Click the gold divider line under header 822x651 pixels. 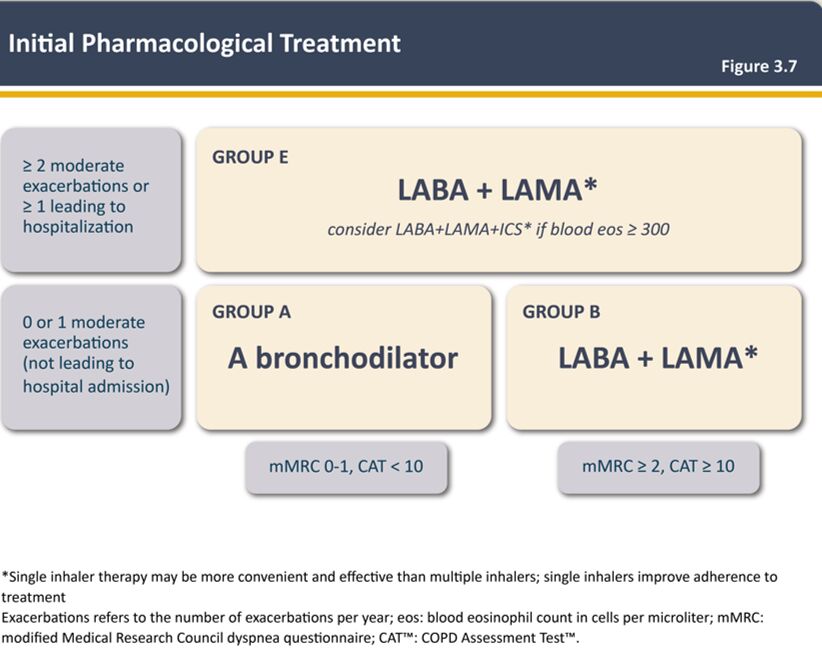(411, 93)
